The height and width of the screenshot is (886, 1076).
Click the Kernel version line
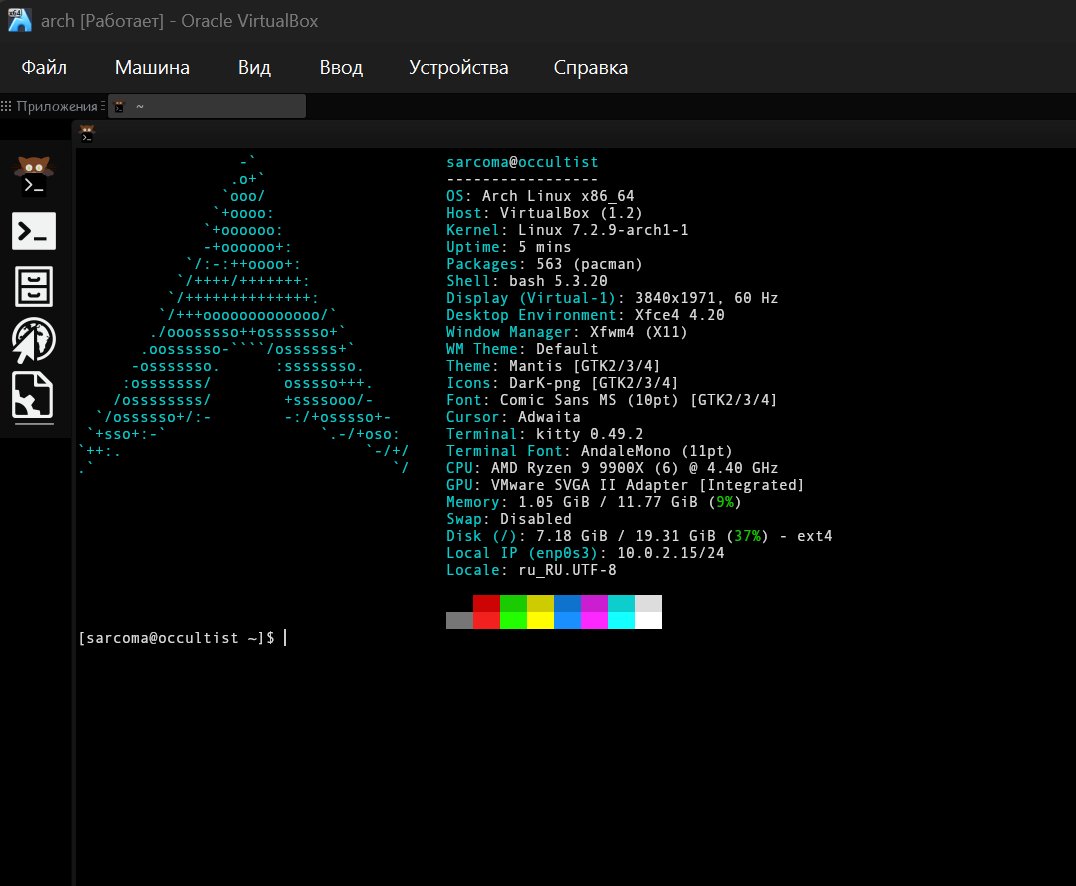pyautogui.click(x=567, y=230)
